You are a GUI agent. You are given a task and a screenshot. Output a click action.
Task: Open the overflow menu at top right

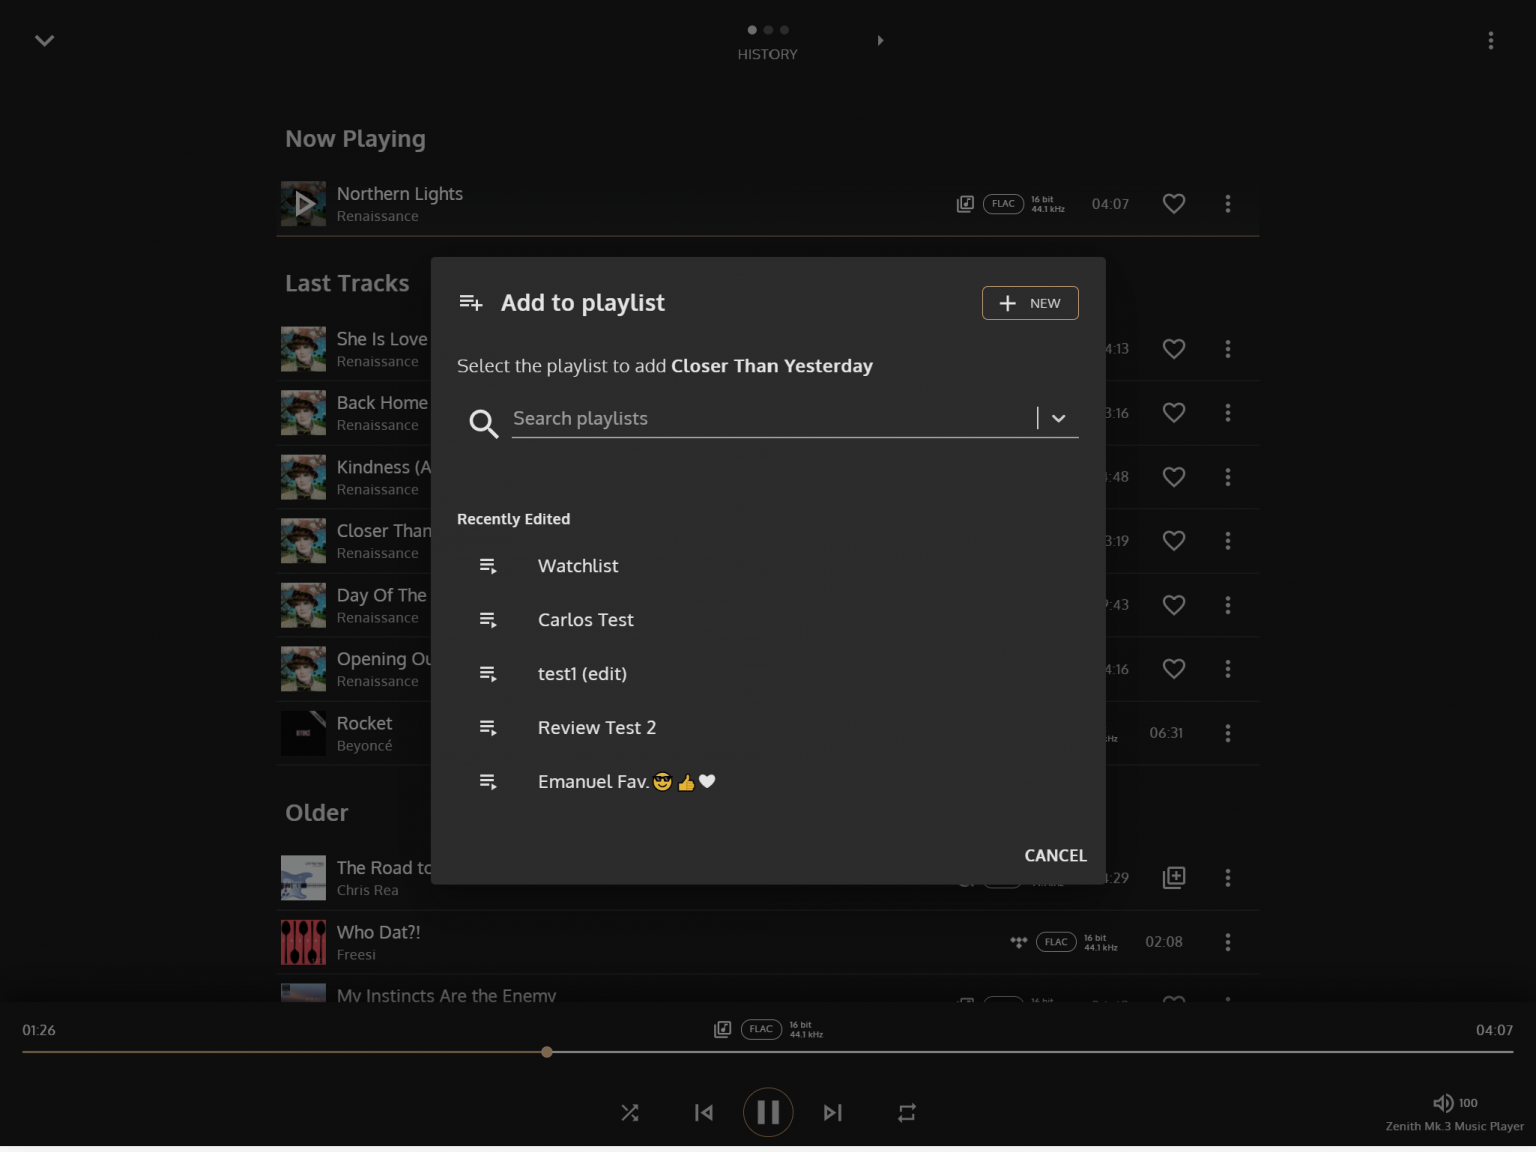click(x=1491, y=40)
